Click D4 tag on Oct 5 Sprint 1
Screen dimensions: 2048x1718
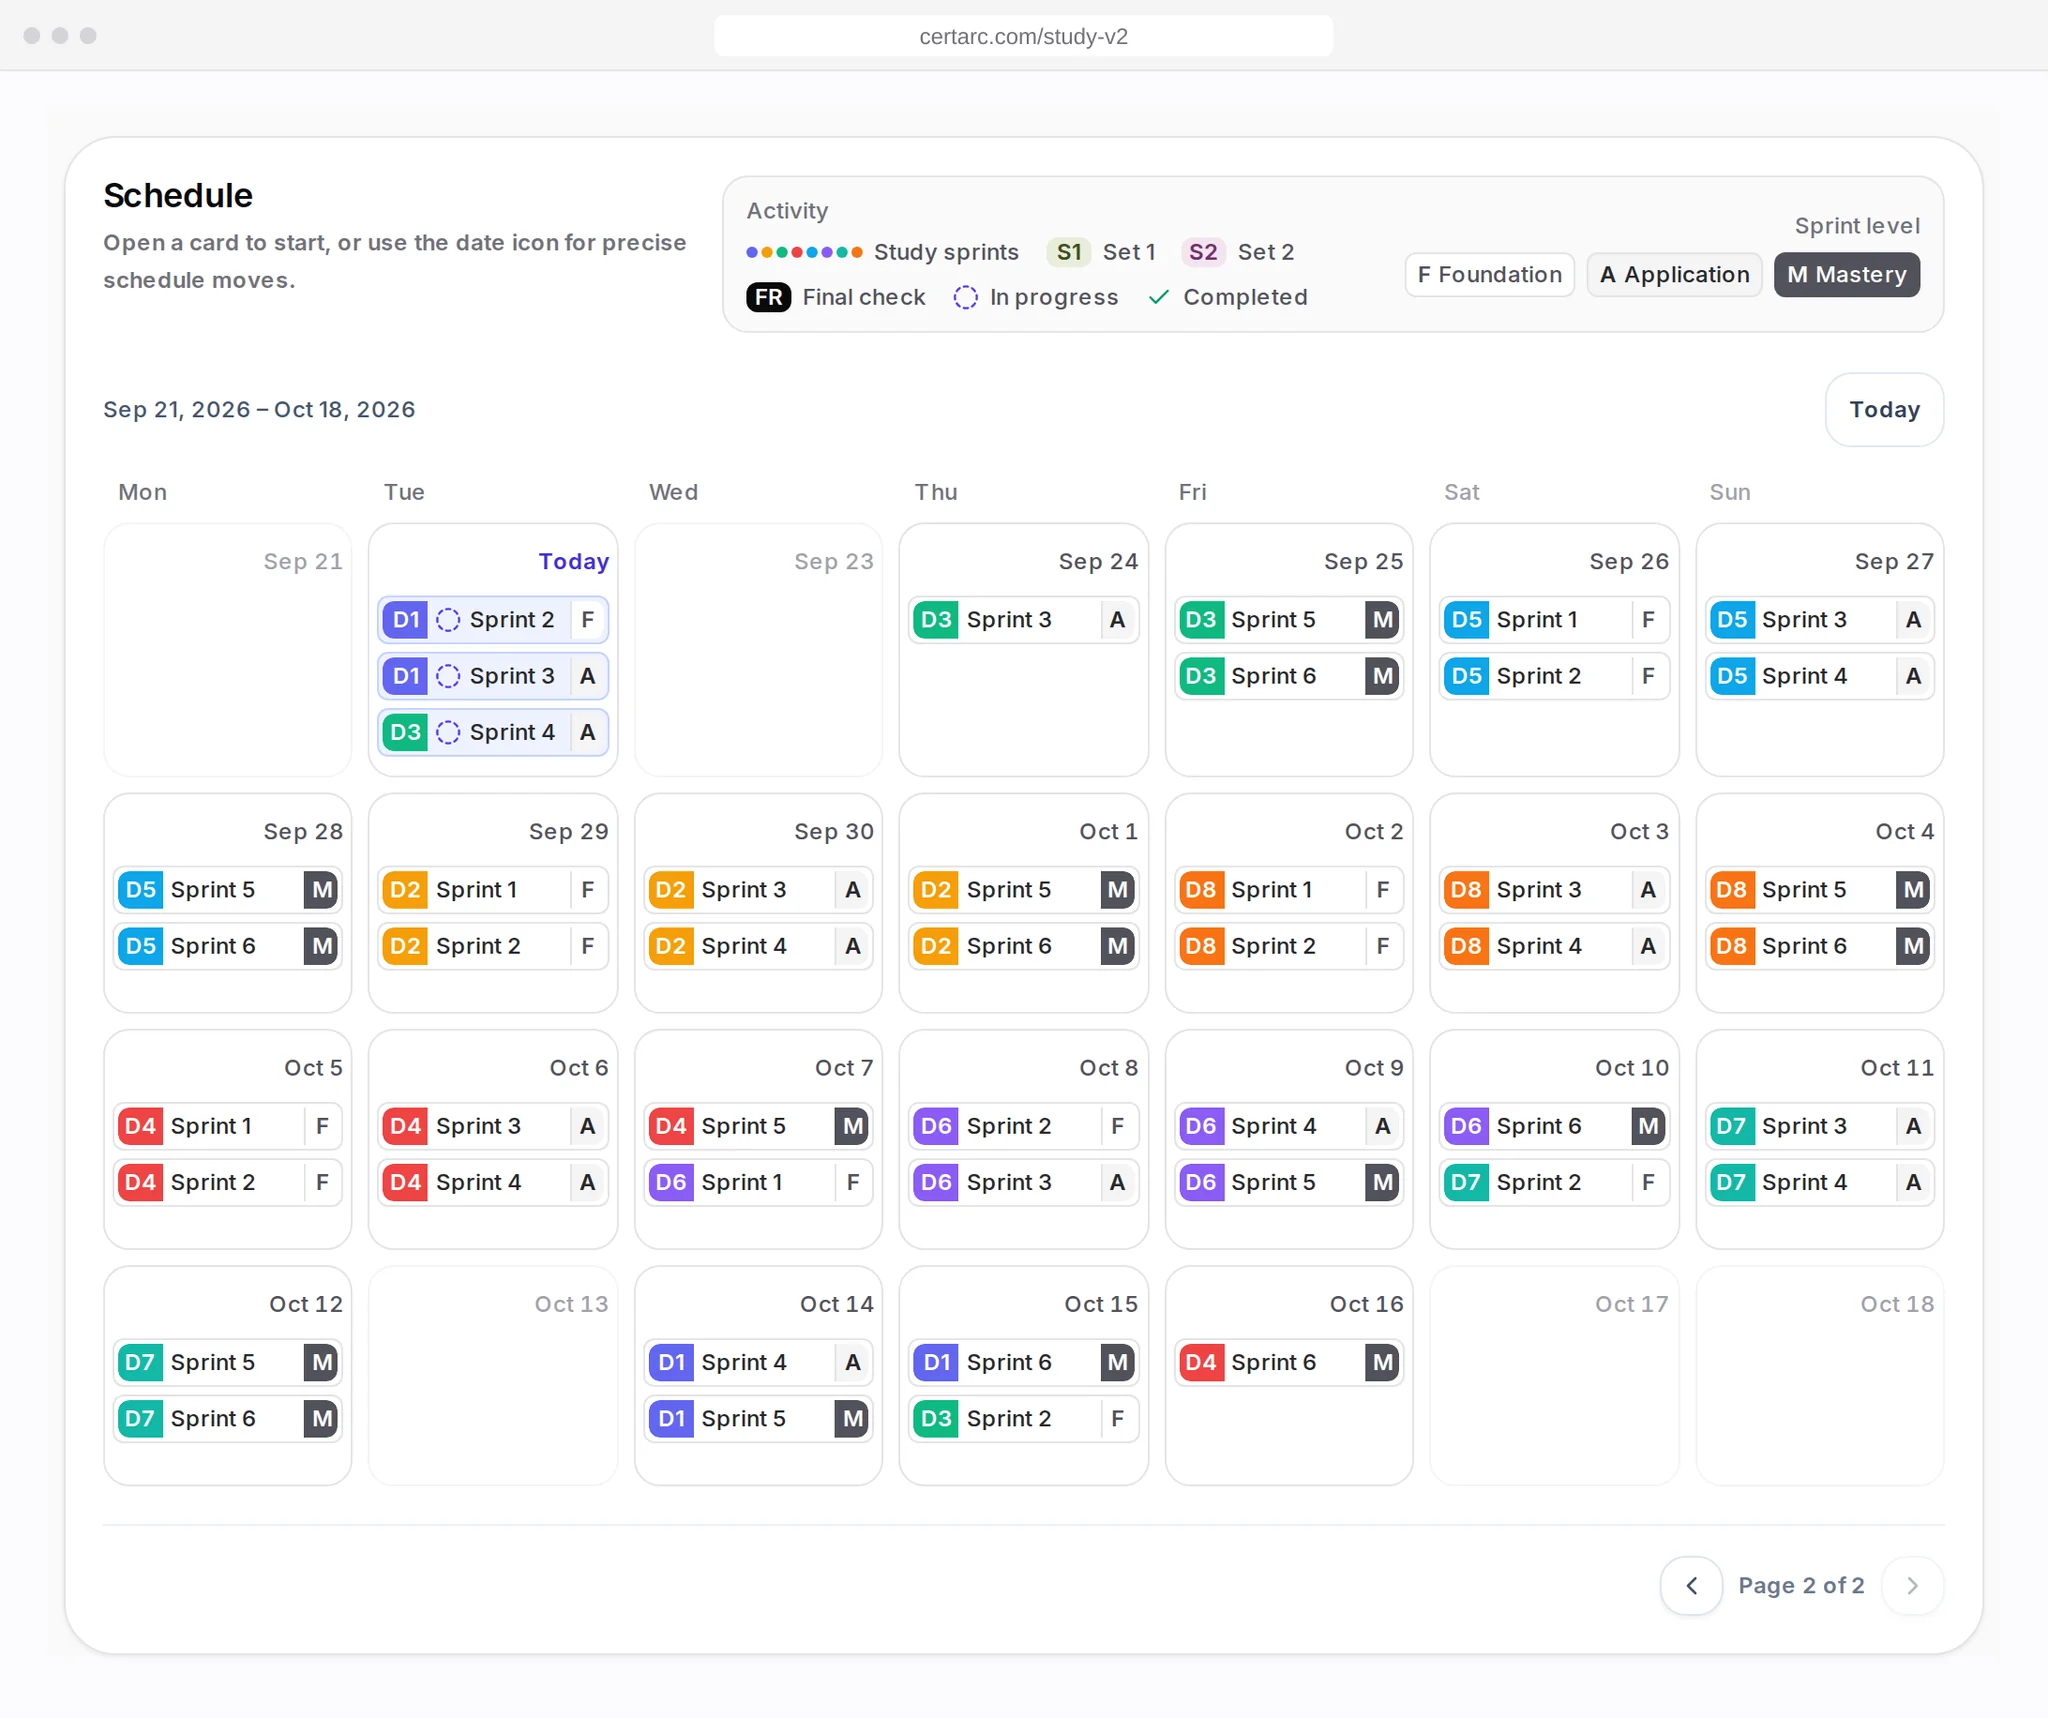[x=140, y=1126]
